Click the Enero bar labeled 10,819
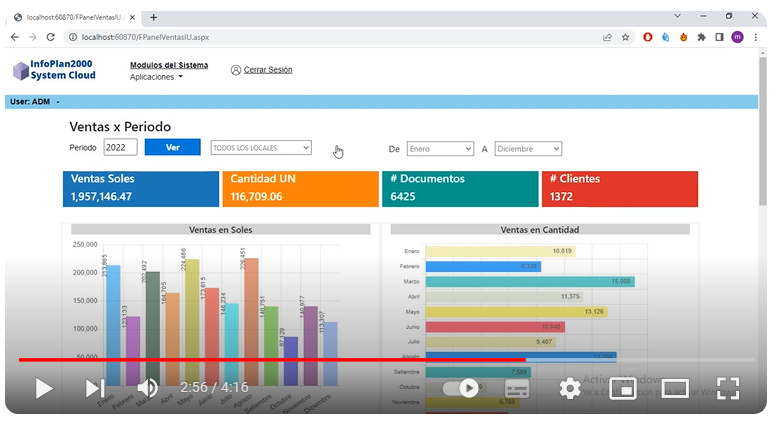 pos(500,251)
